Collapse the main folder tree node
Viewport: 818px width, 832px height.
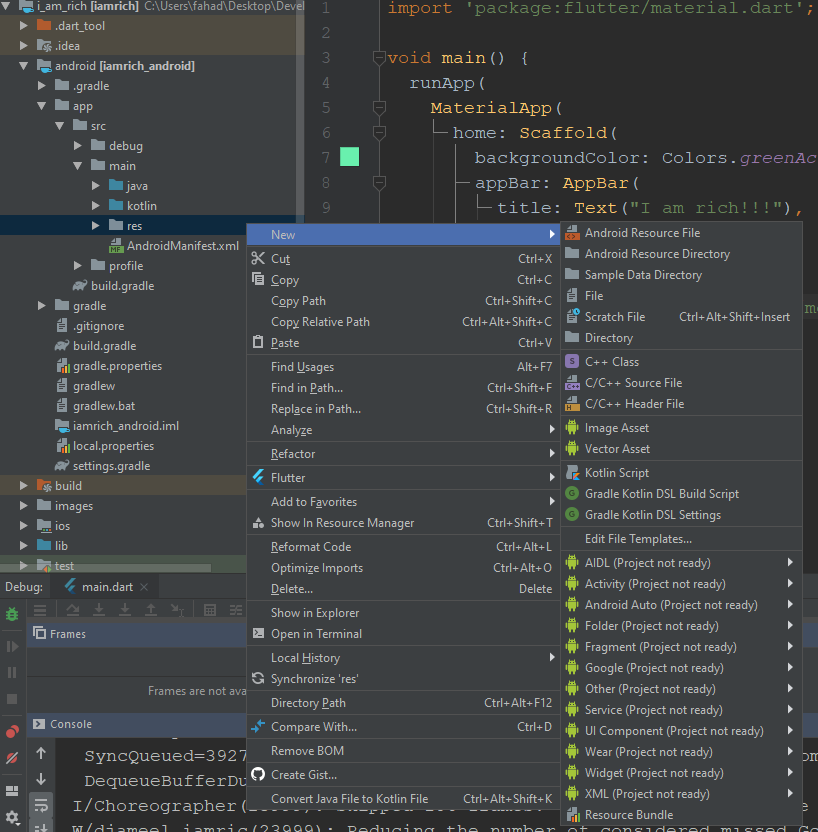(78, 166)
